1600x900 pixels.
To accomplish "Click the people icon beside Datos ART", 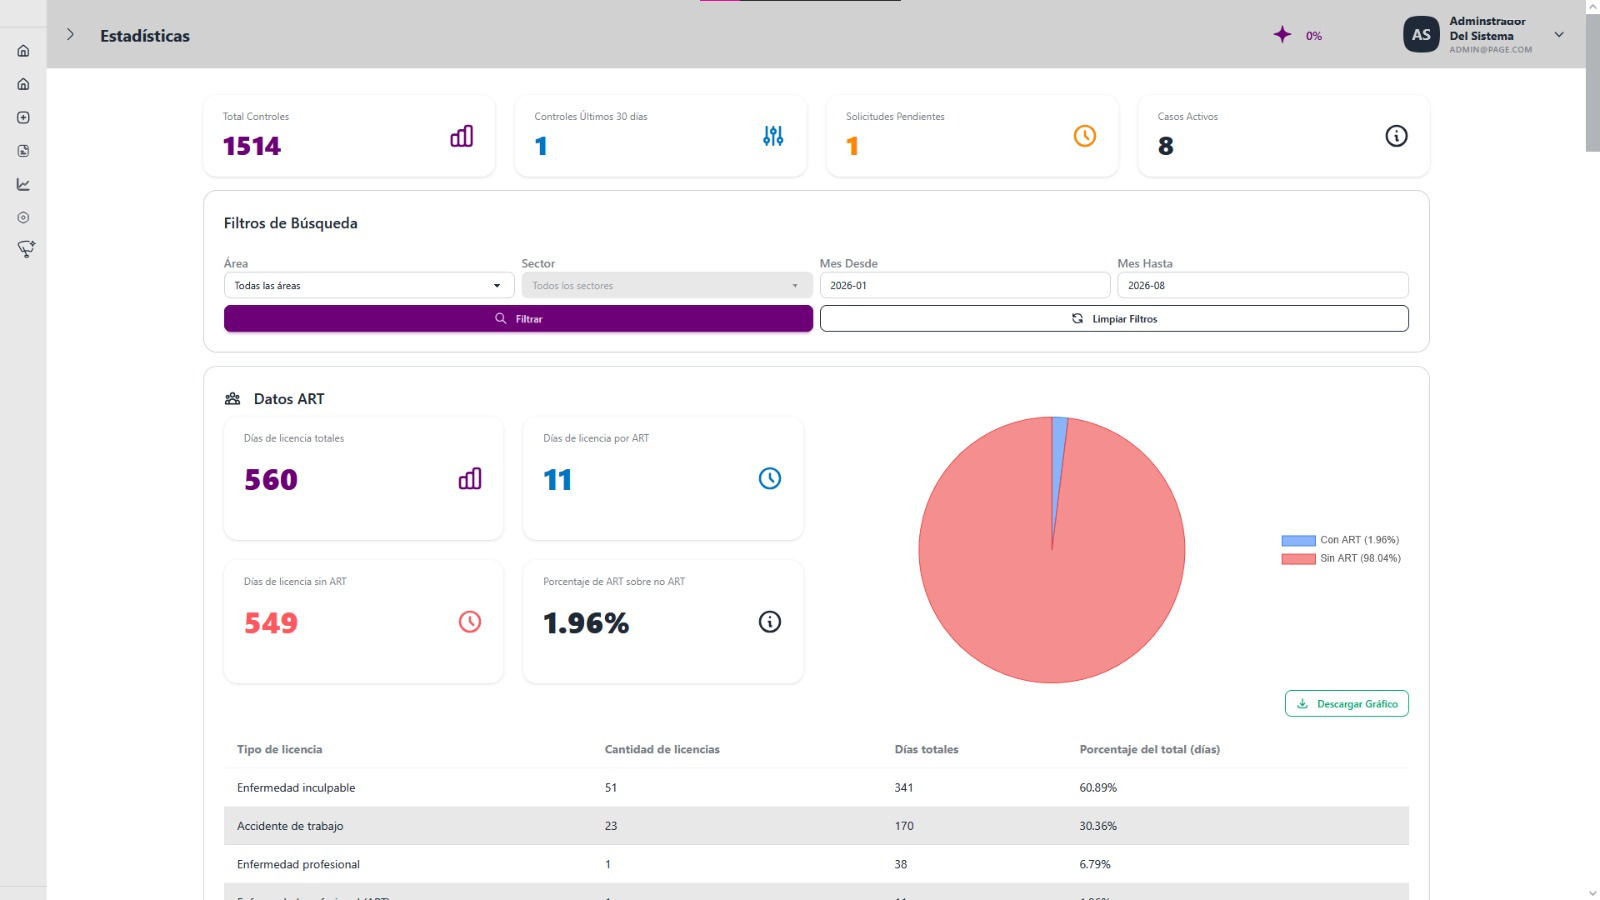I will (233, 399).
